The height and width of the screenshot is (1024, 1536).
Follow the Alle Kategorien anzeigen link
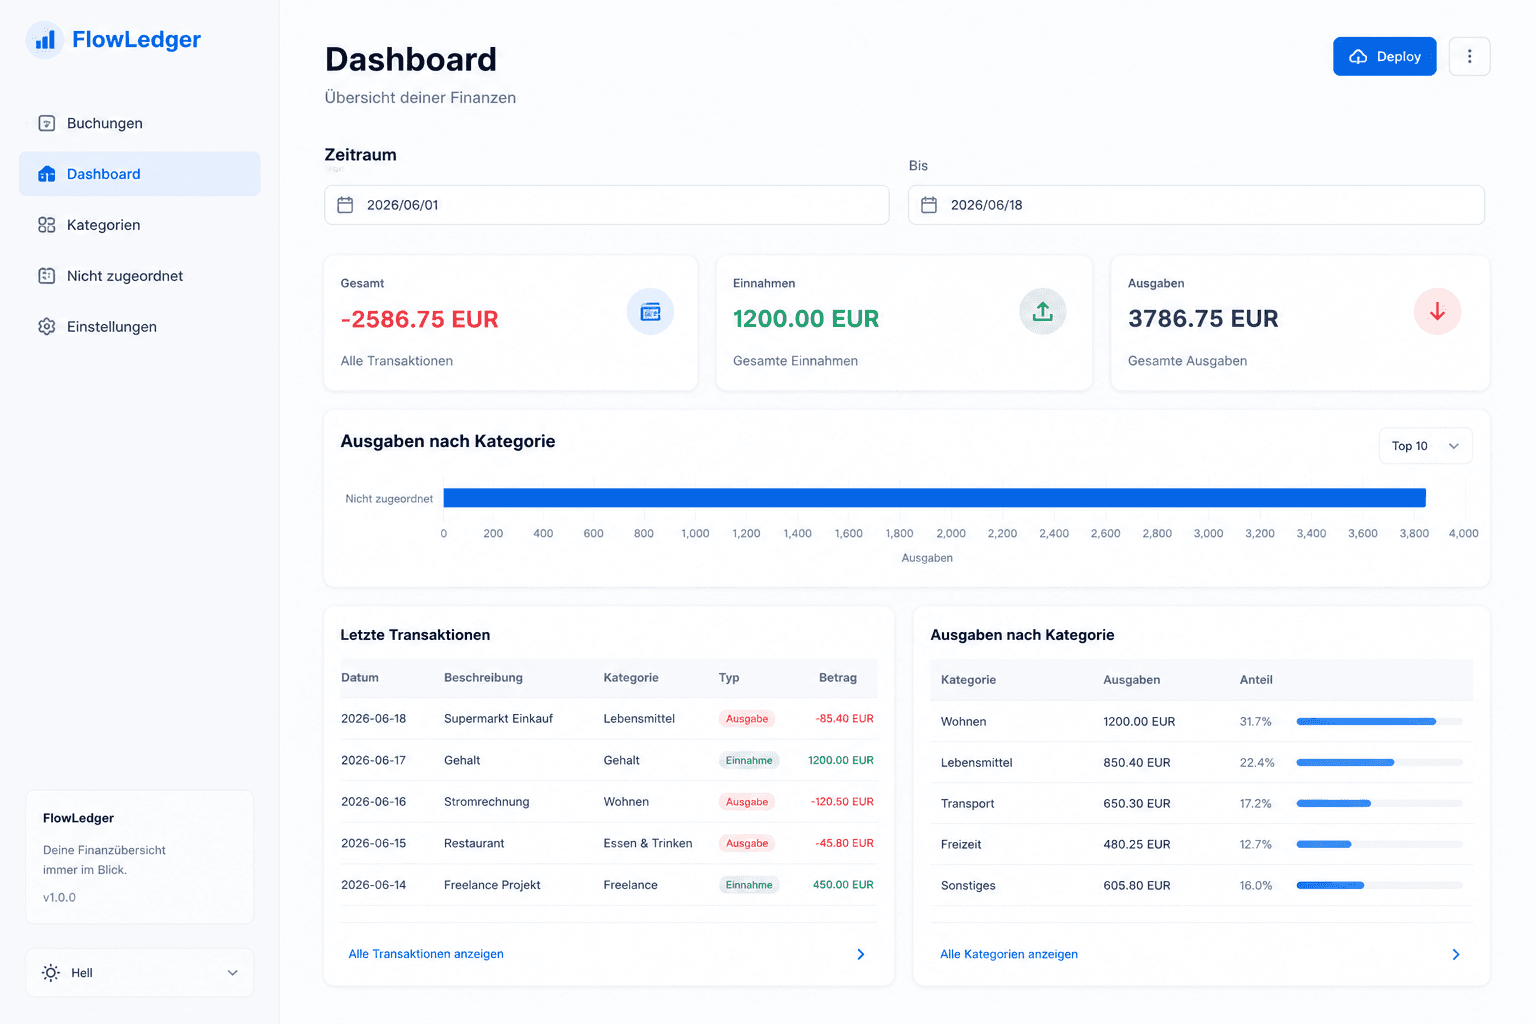[x=1009, y=954]
